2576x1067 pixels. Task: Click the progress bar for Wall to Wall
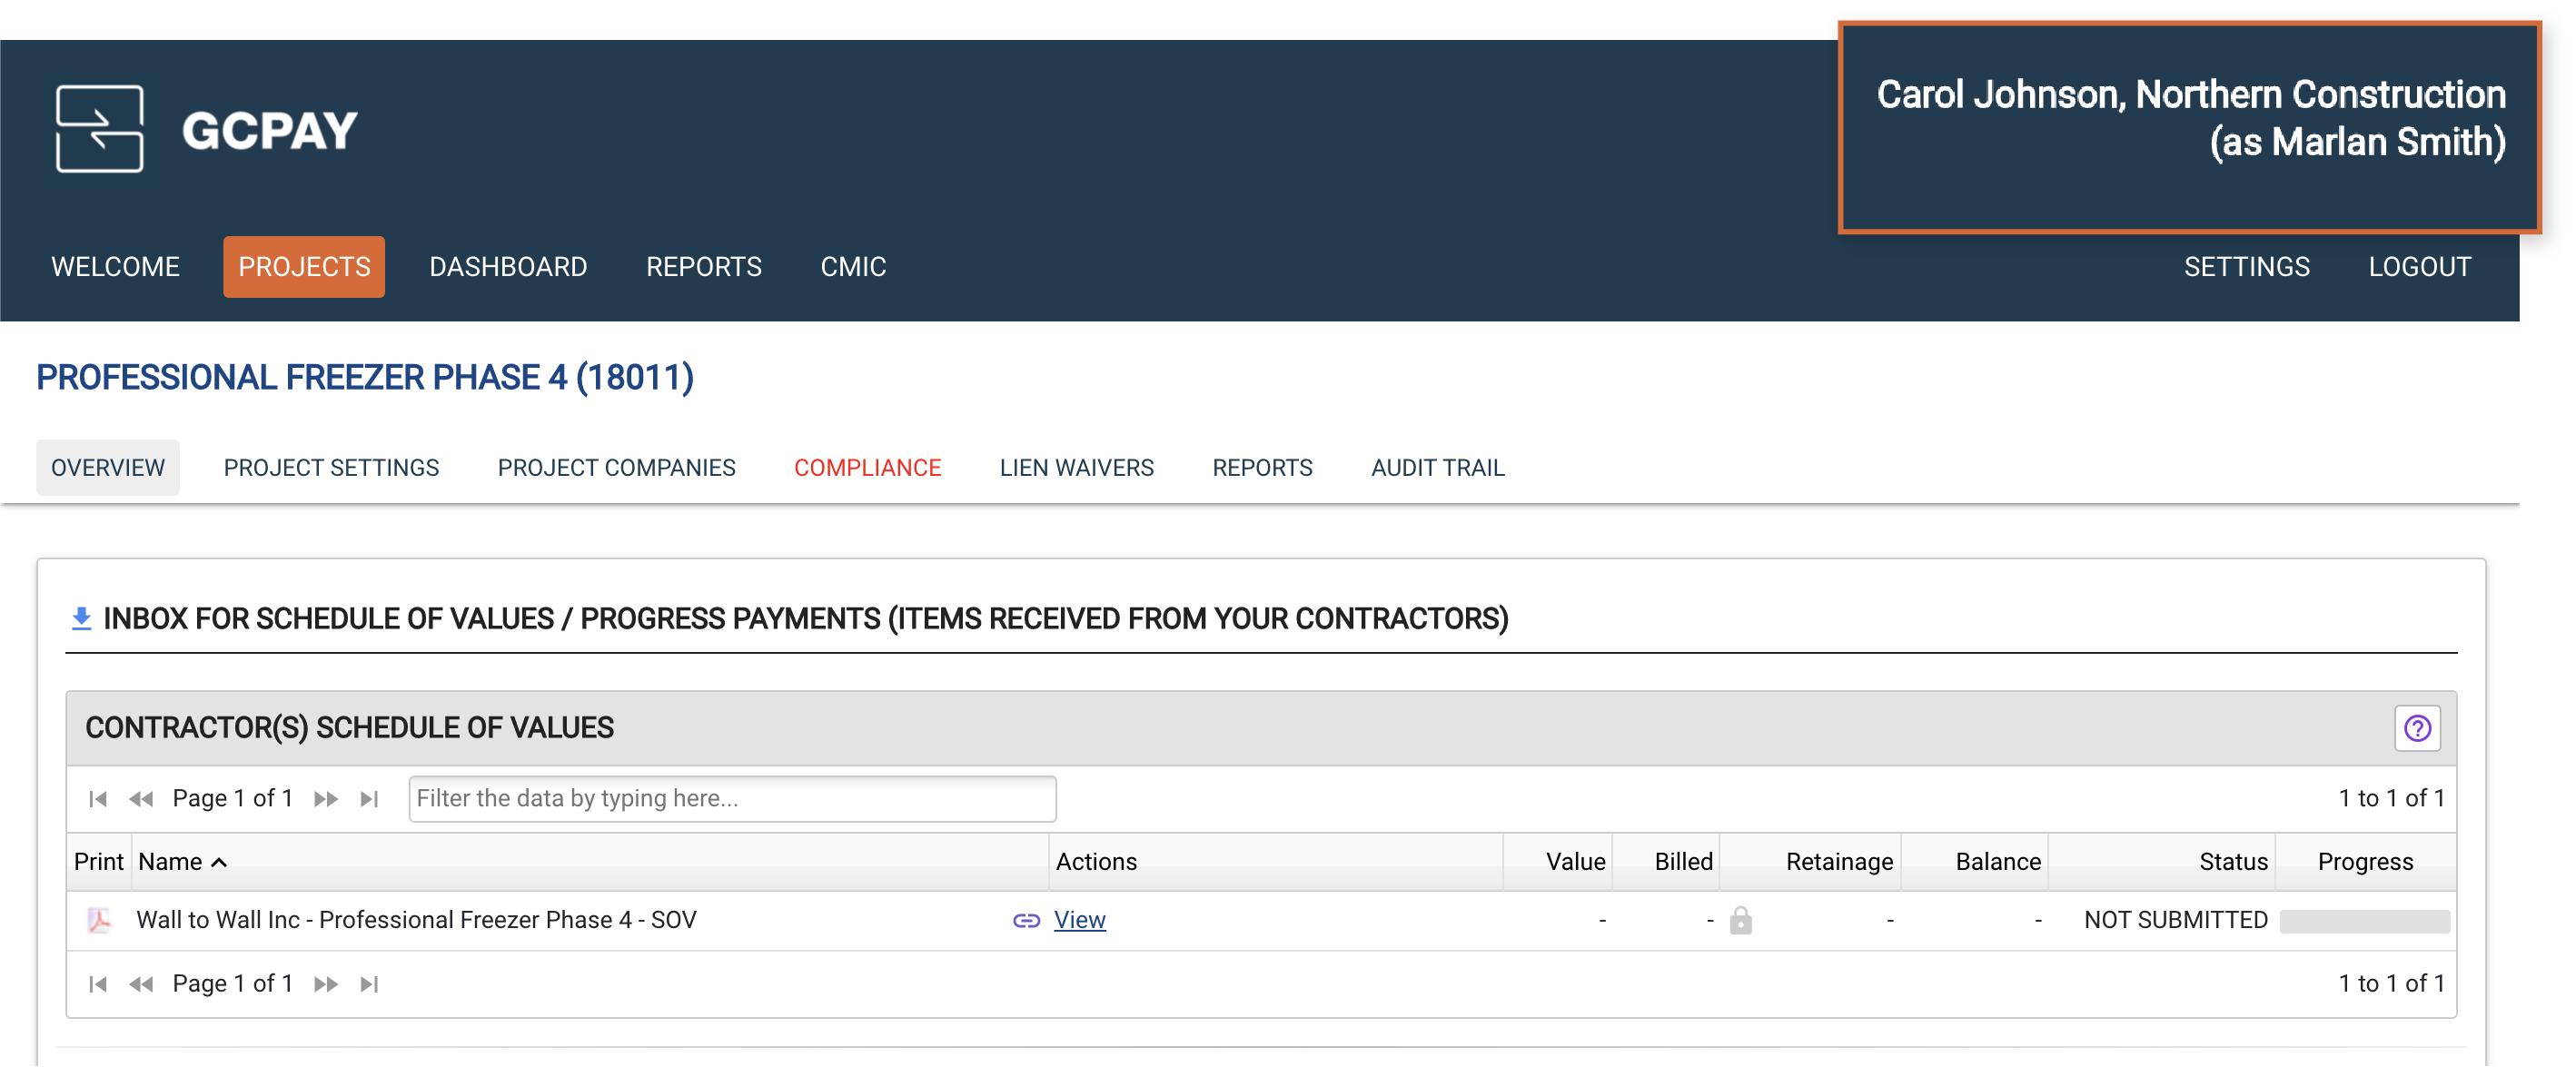tap(2364, 921)
